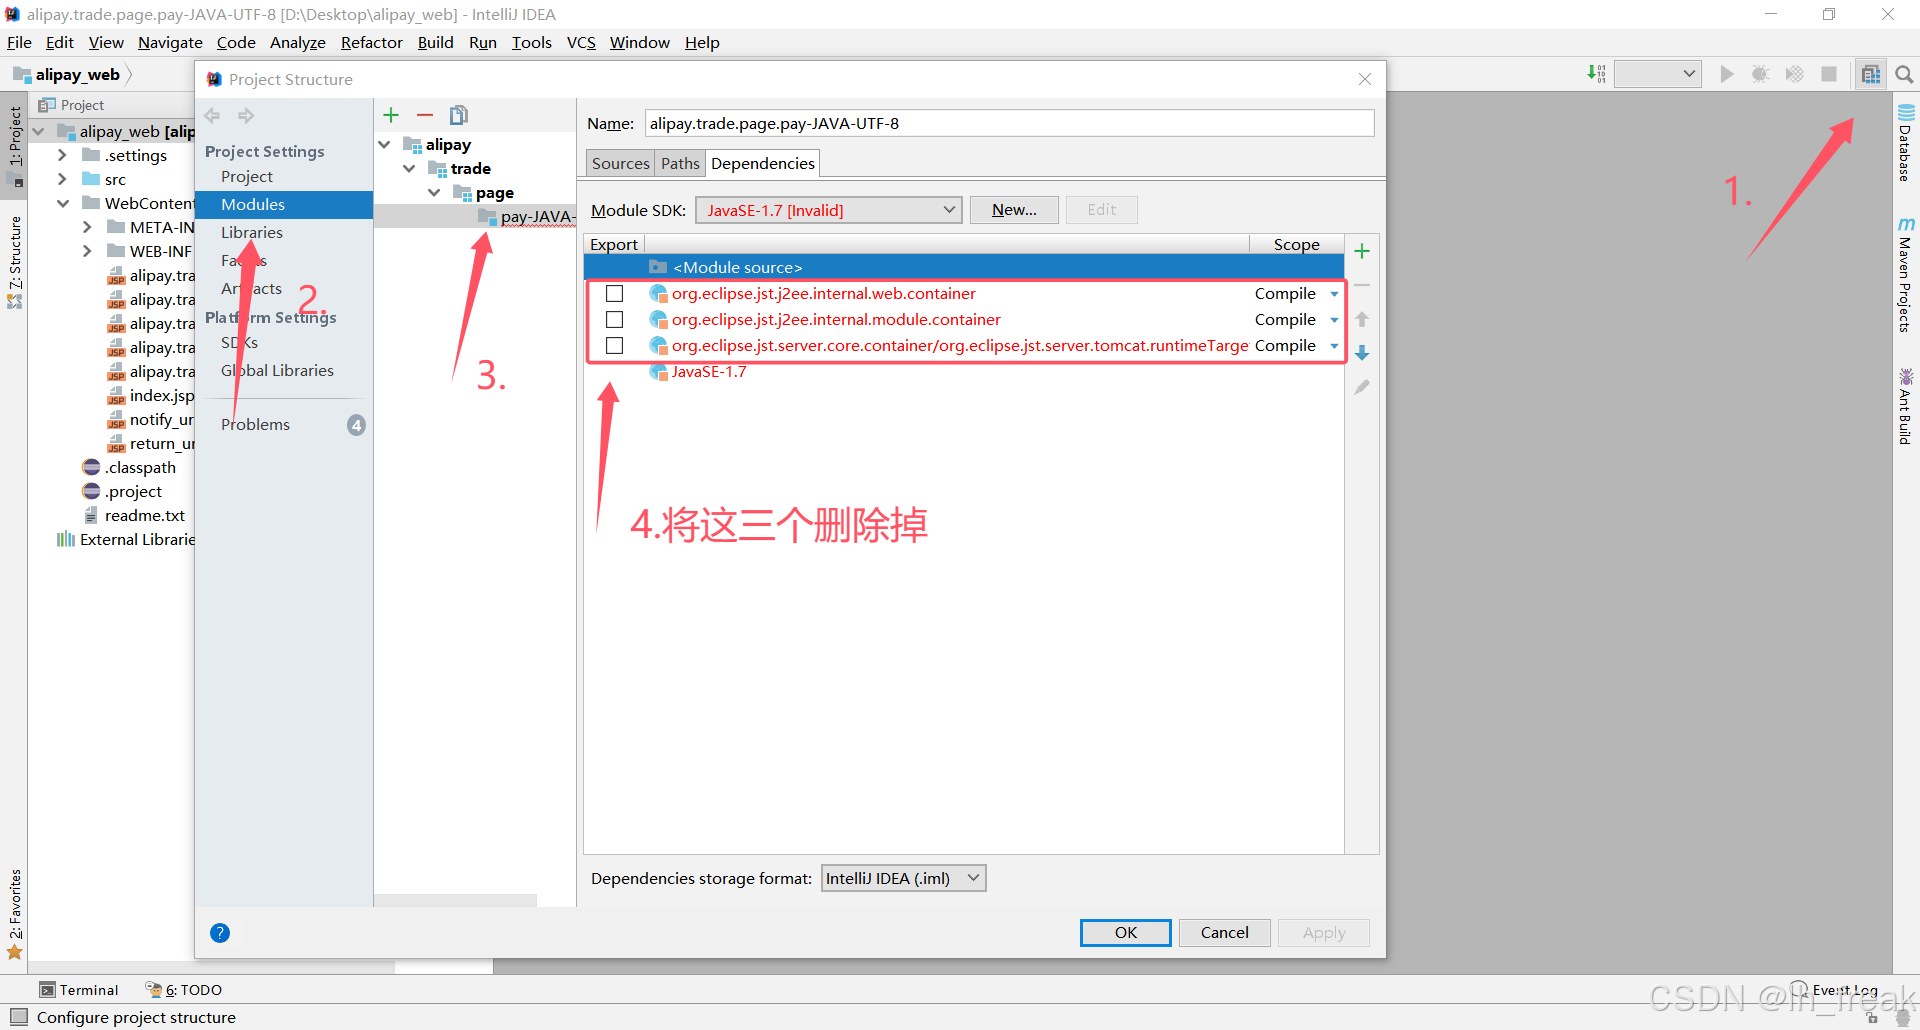Change scope of tomcat runtime dependency
This screenshot has width=1920, height=1030.
click(1296, 346)
